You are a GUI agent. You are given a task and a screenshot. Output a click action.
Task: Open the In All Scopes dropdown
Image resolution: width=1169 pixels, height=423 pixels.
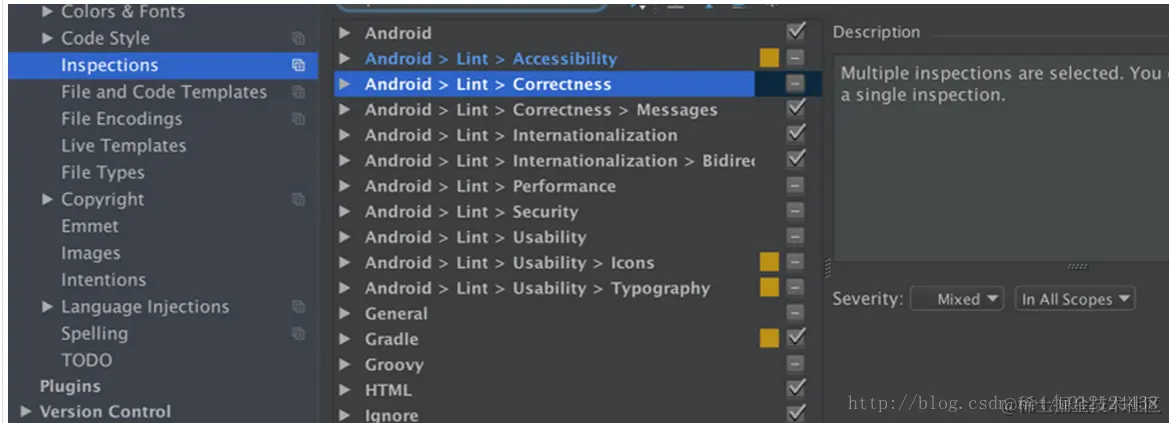(x=1074, y=299)
